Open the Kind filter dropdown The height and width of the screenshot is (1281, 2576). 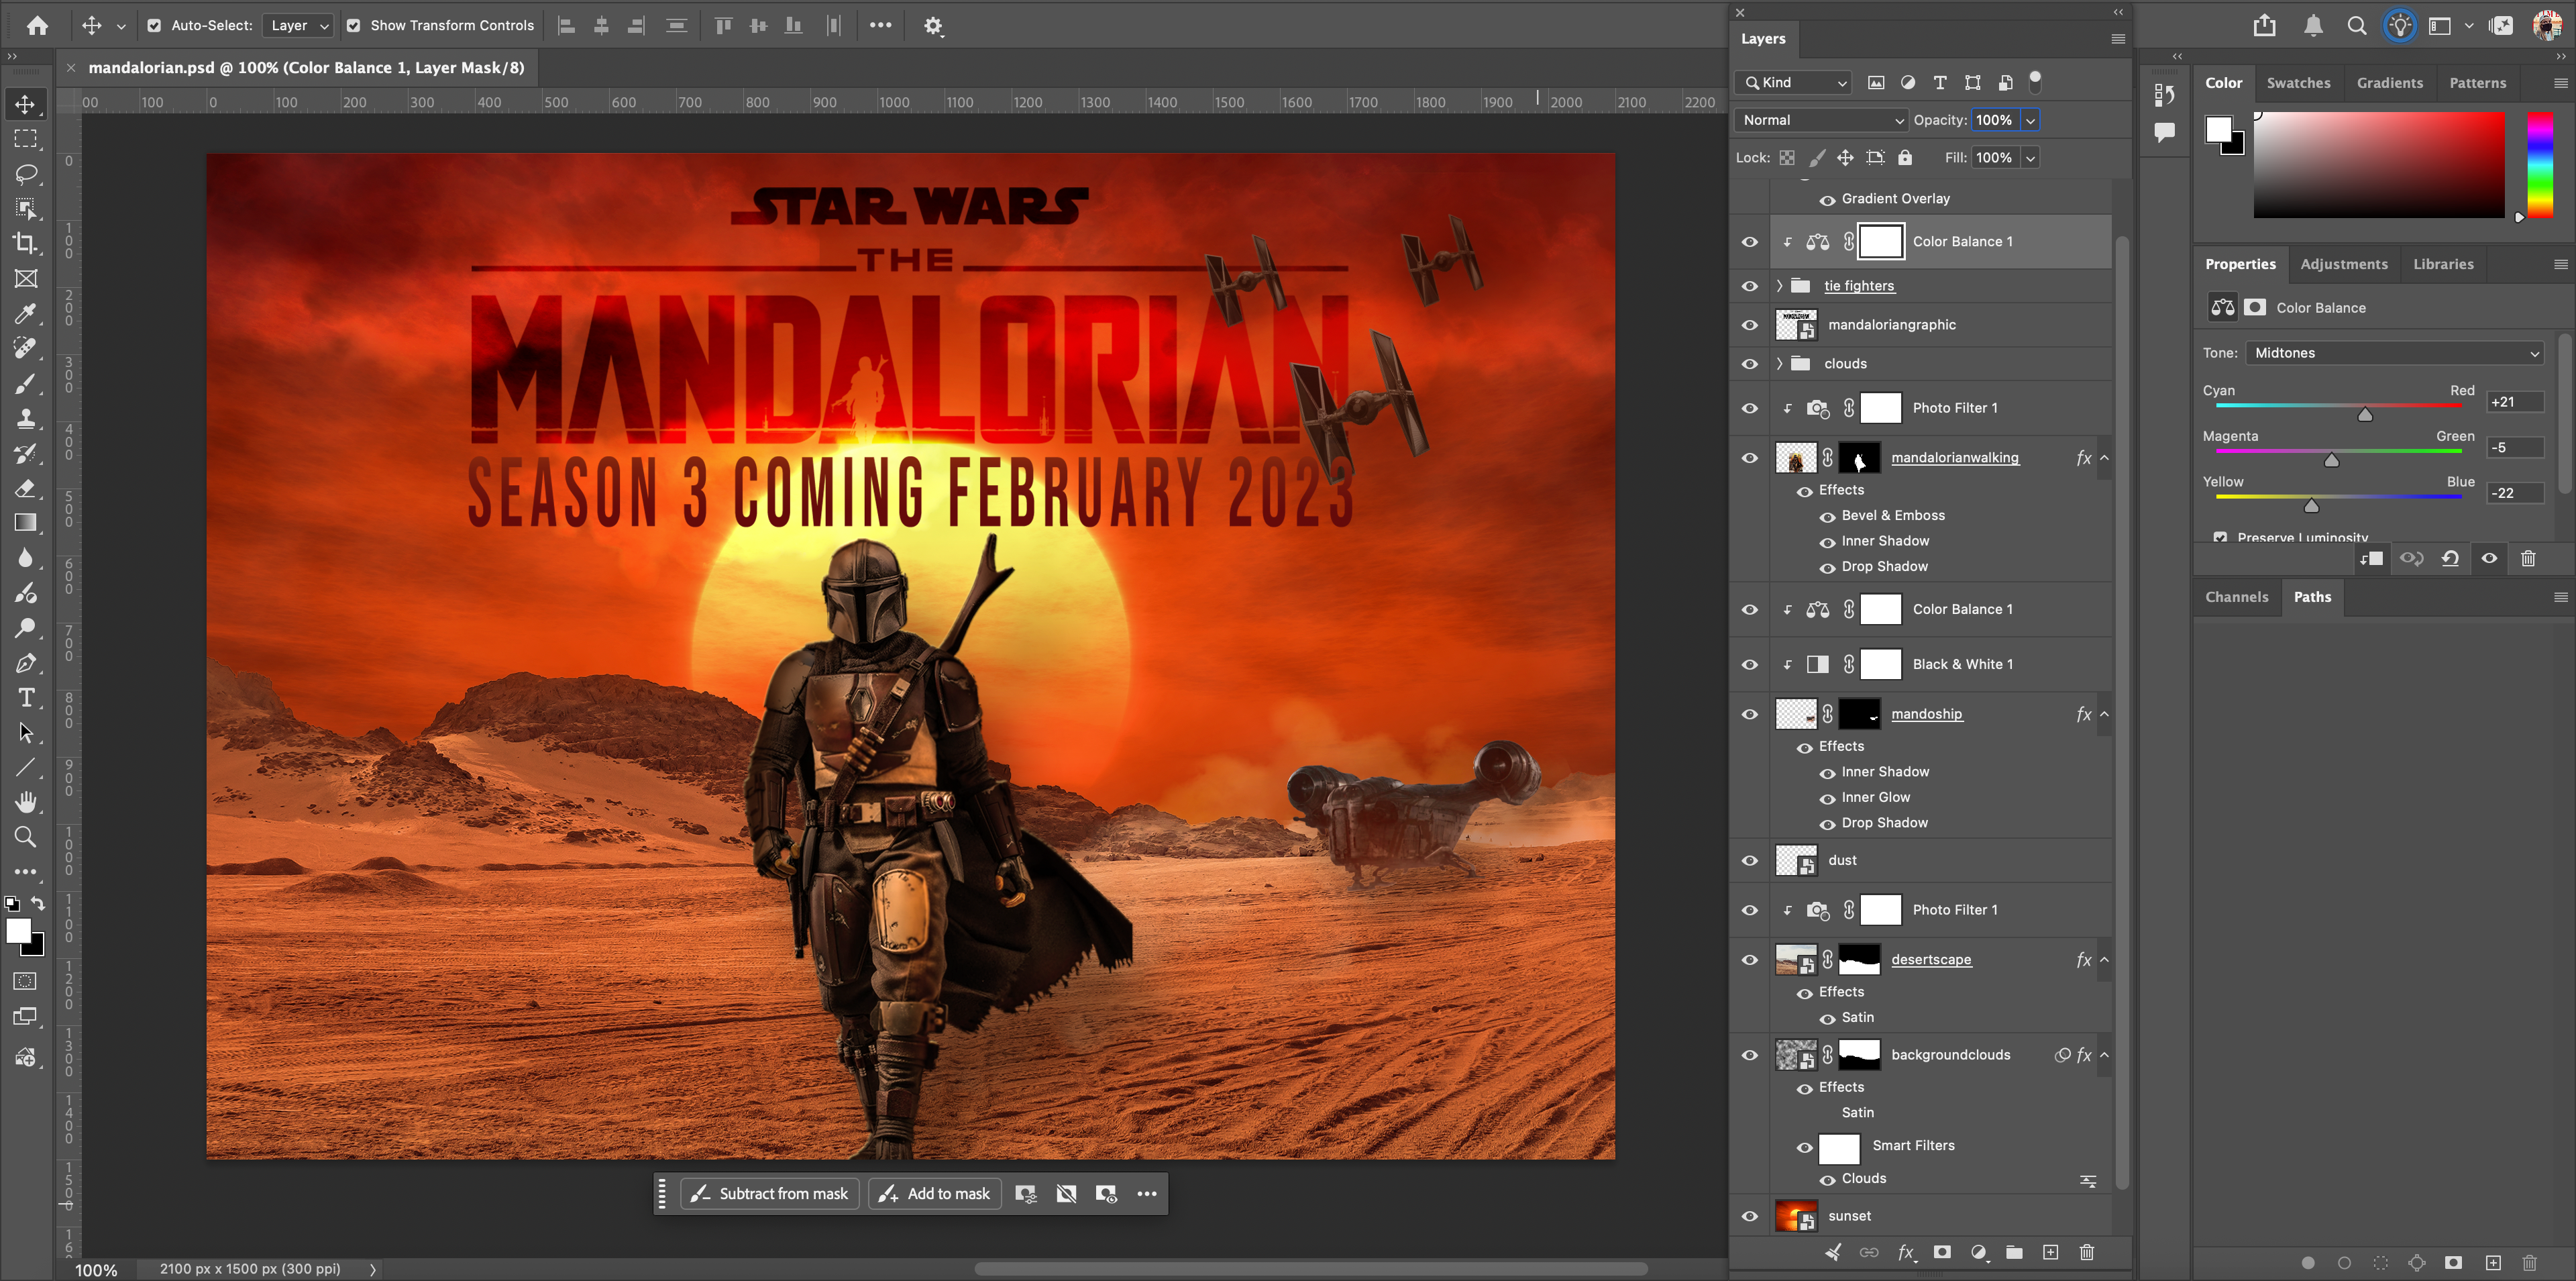pos(1794,83)
